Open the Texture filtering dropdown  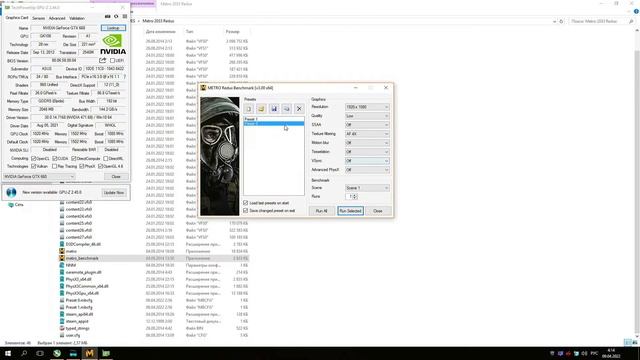367,134
